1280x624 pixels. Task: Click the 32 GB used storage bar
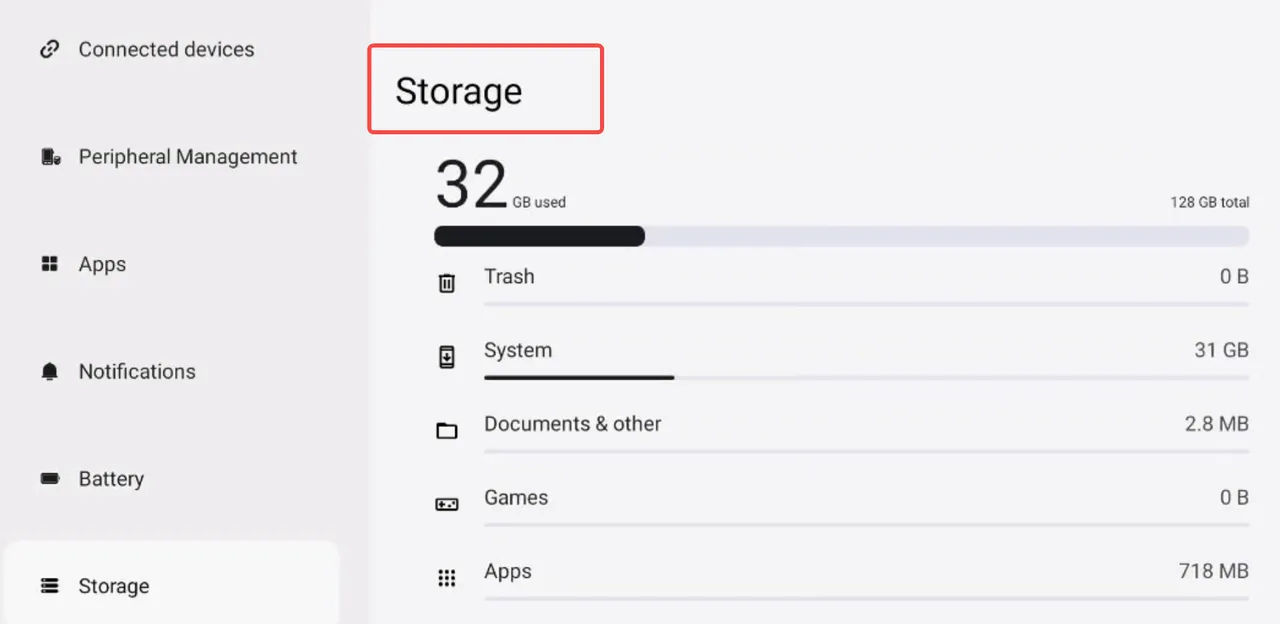[840, 236]
